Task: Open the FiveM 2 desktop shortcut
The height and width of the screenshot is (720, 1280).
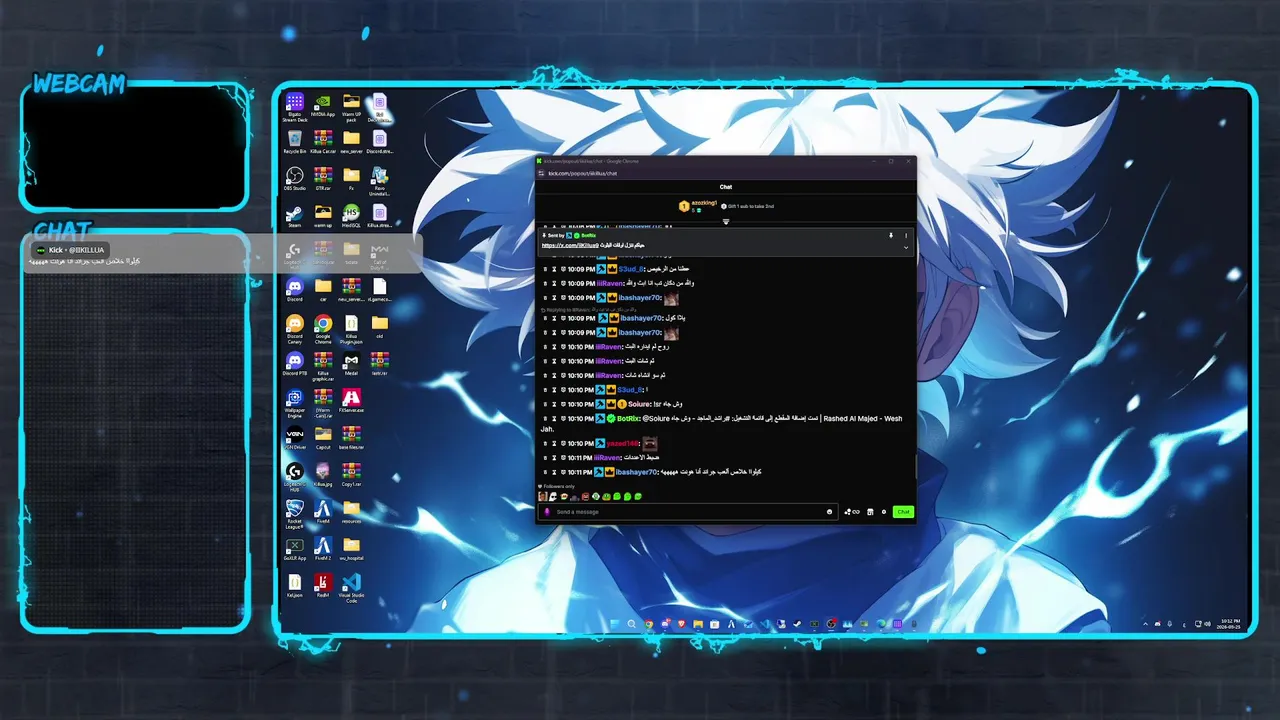Action: point(323,549)
